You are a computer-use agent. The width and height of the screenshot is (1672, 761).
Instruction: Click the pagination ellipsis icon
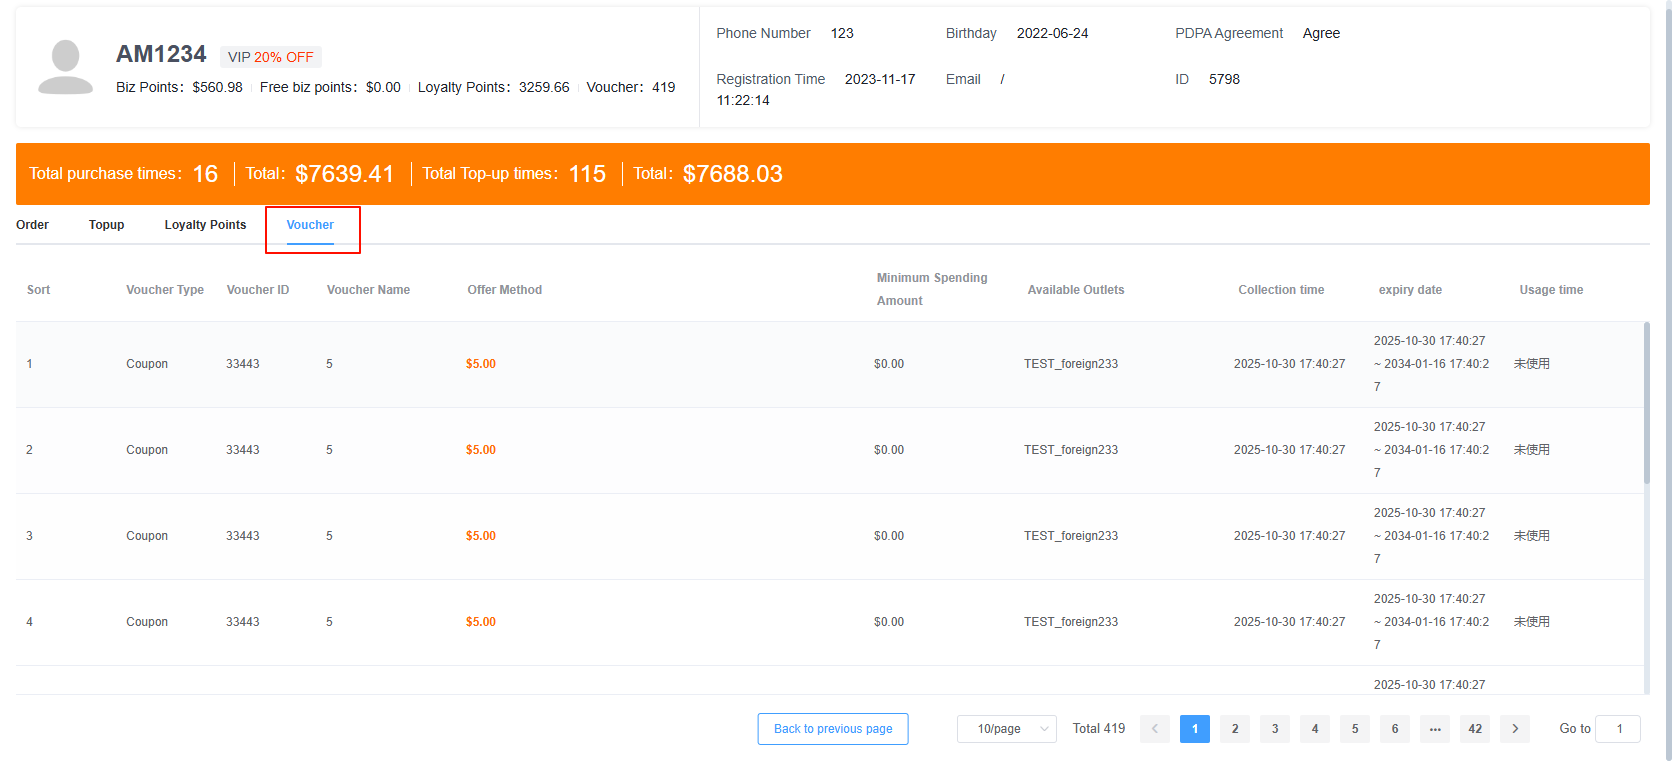(1435, 729)
